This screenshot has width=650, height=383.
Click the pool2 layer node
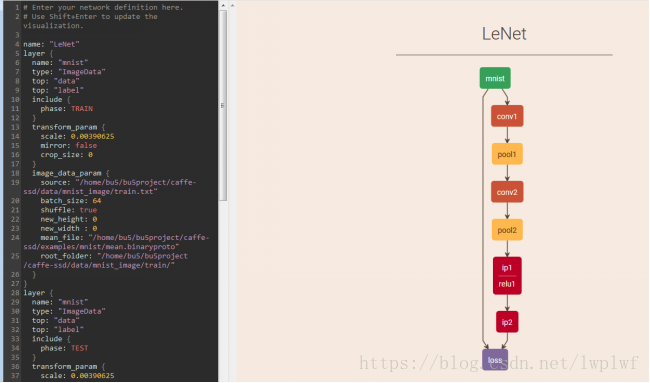pos(507,230)
